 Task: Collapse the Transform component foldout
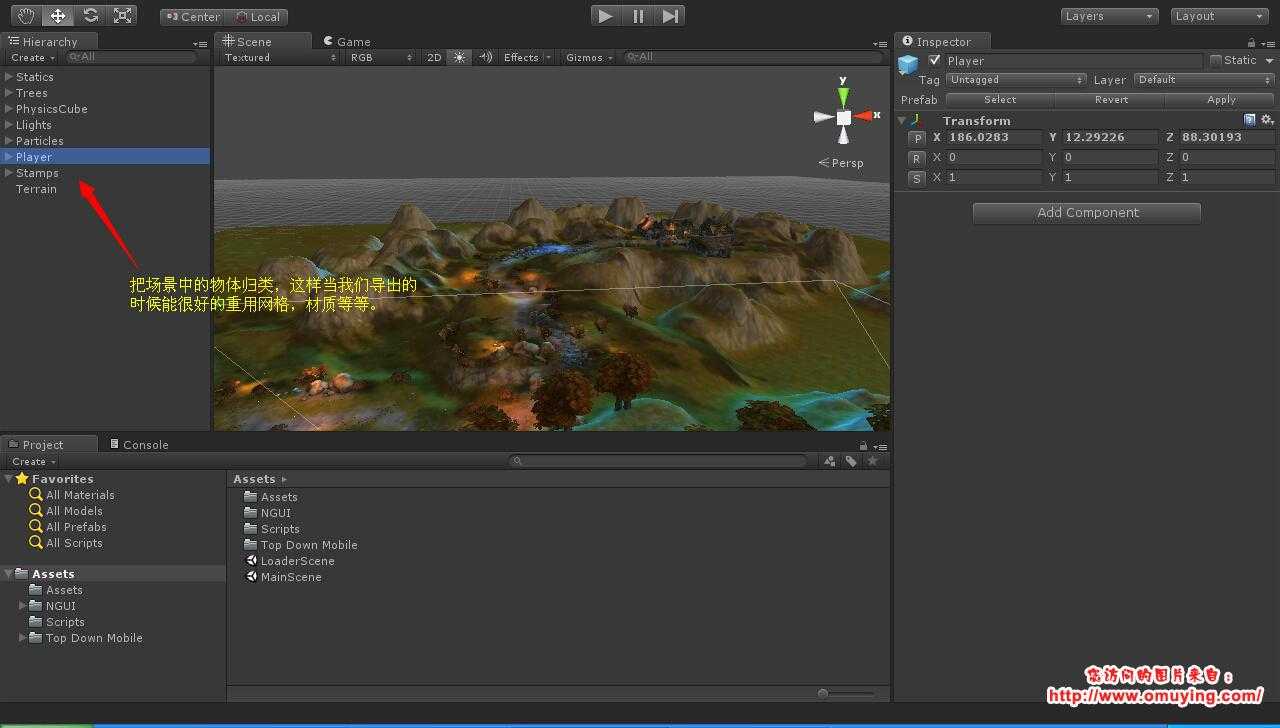(902, 120)
